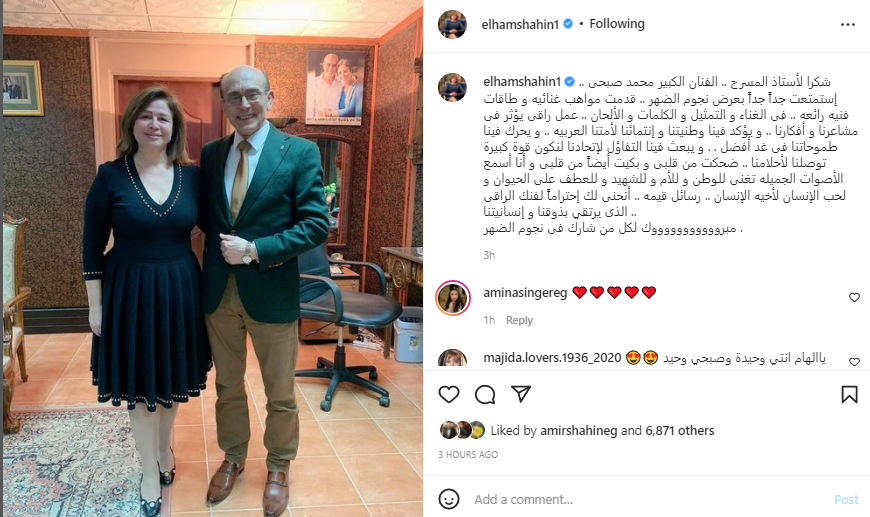
Task: Open the three-dot more options menu
Action: click(x=848, y=24)
